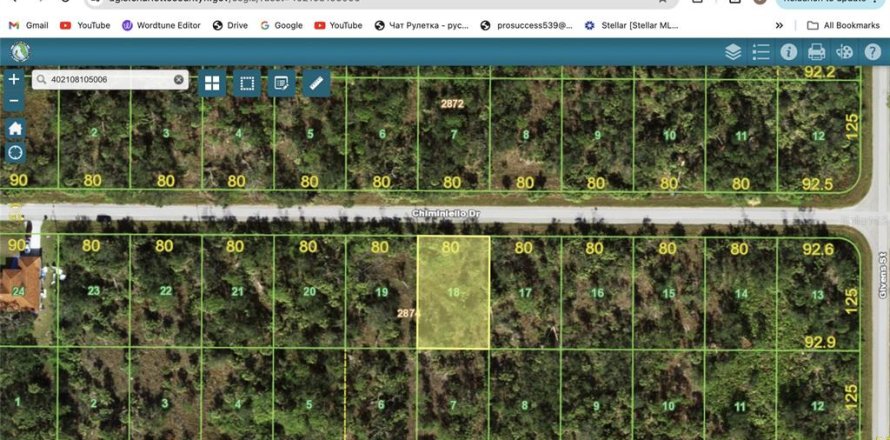The height and width of the screenshot is (440, 890).
Task: Open the YouTube bookmark beside Google bookmark
Action: click(338, 26)
